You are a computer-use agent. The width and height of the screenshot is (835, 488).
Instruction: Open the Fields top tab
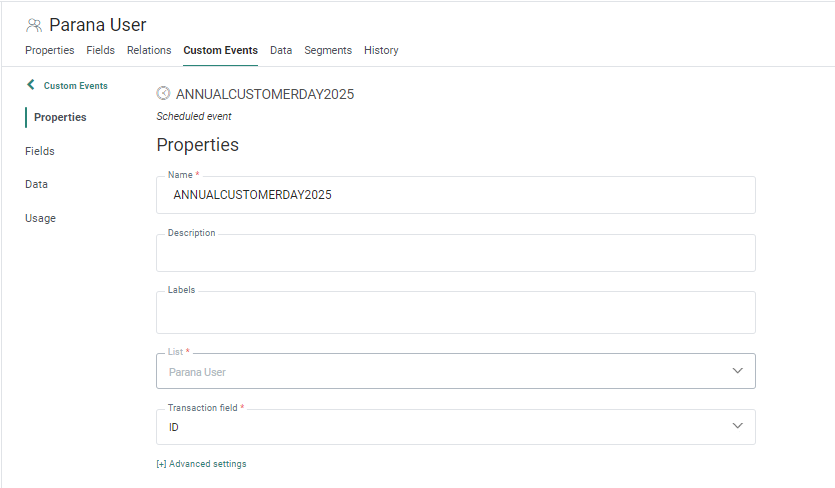point(100,50)
